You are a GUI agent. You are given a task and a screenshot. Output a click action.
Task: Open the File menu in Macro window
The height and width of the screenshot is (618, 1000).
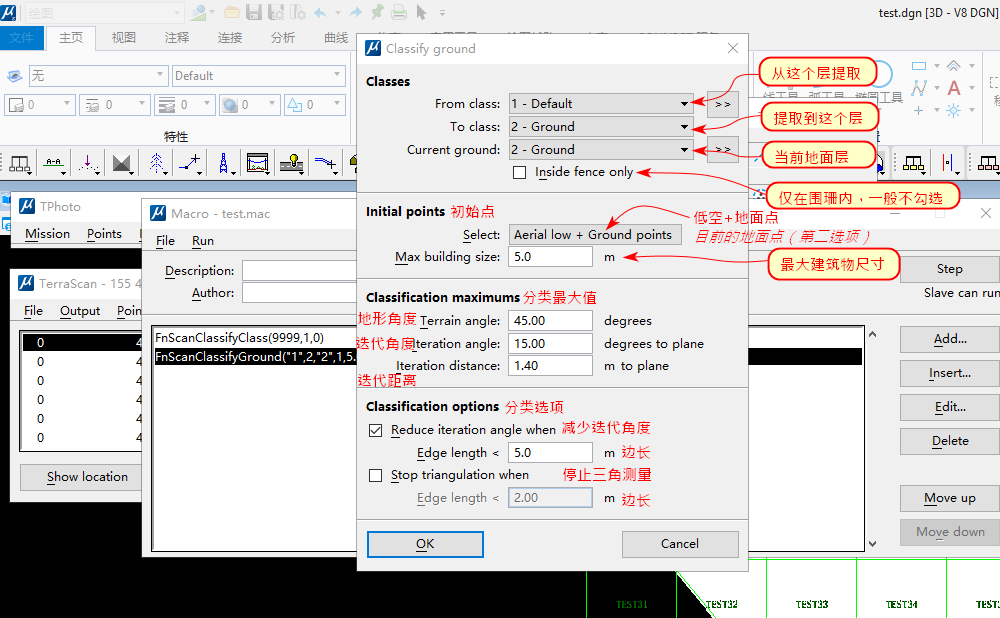point(165,241)
